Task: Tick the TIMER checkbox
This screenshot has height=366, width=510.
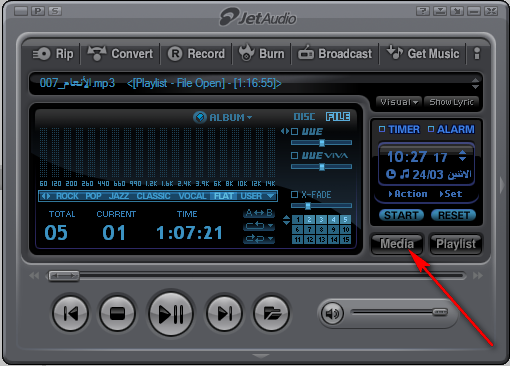Action: pos(382,129)
